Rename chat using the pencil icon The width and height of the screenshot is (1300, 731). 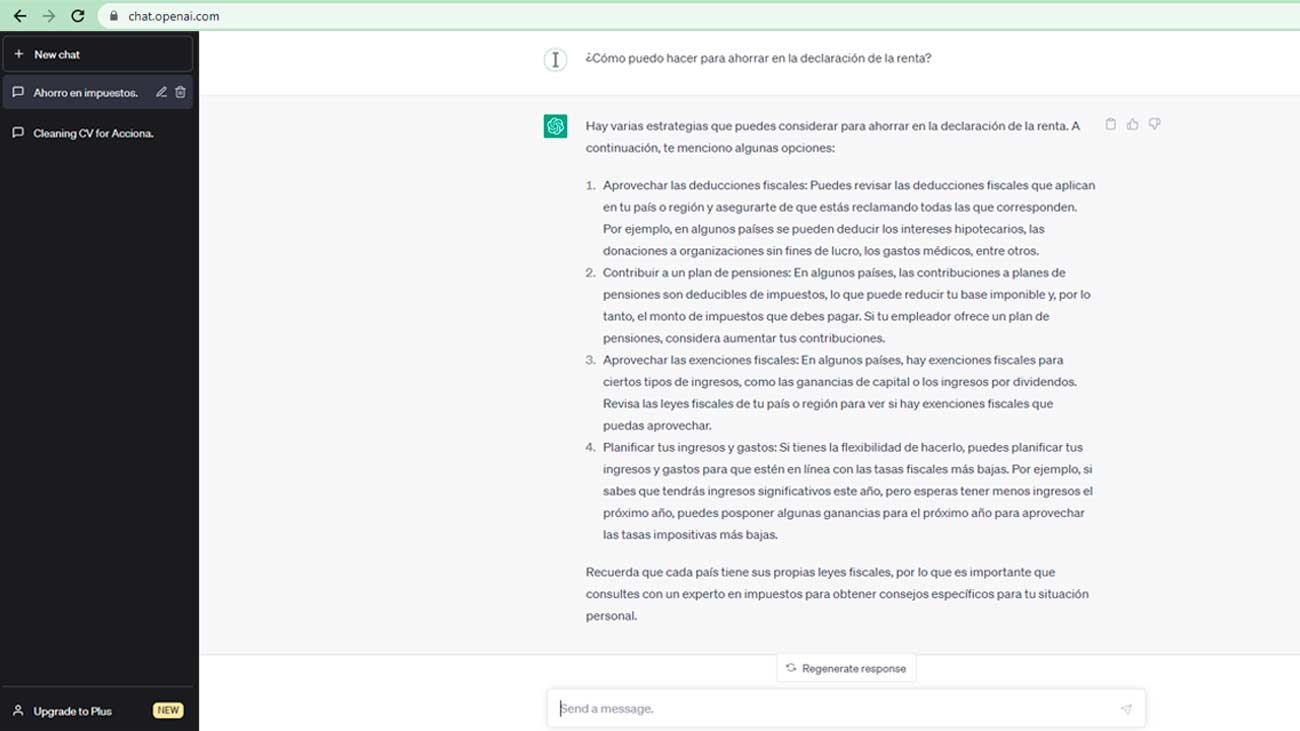[x=161, y=92]
